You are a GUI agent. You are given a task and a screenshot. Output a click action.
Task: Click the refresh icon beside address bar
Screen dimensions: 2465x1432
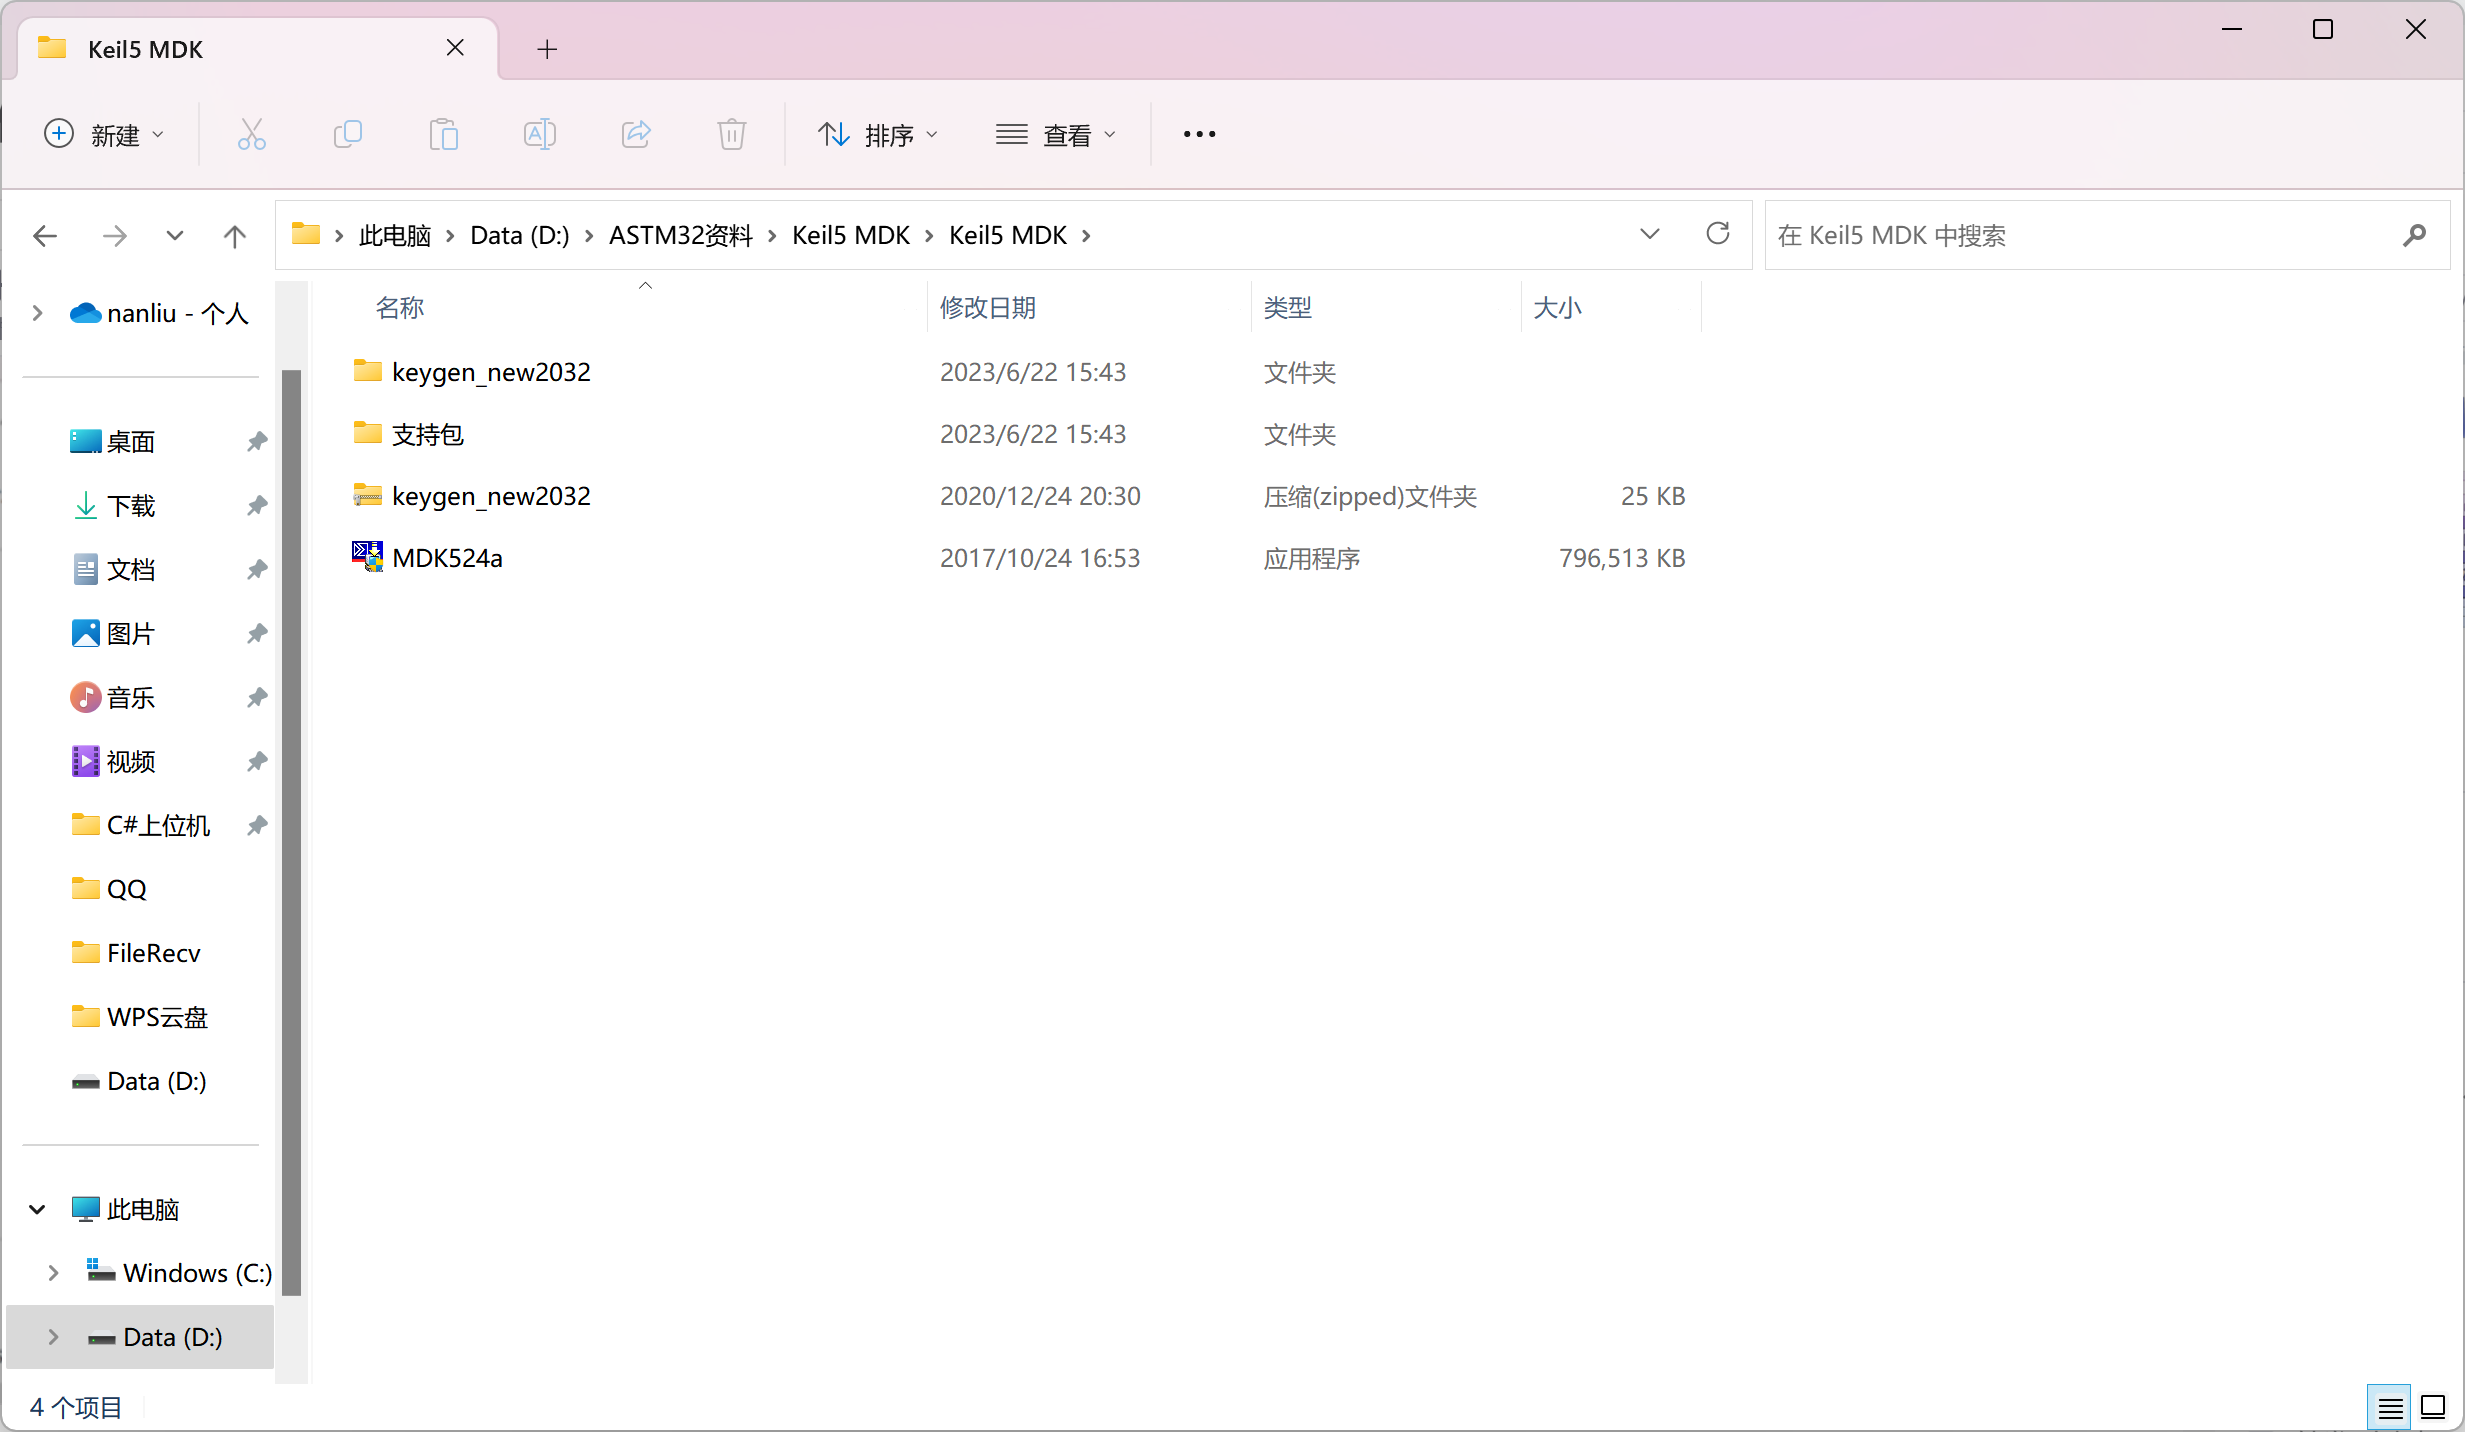point(1717,234)
